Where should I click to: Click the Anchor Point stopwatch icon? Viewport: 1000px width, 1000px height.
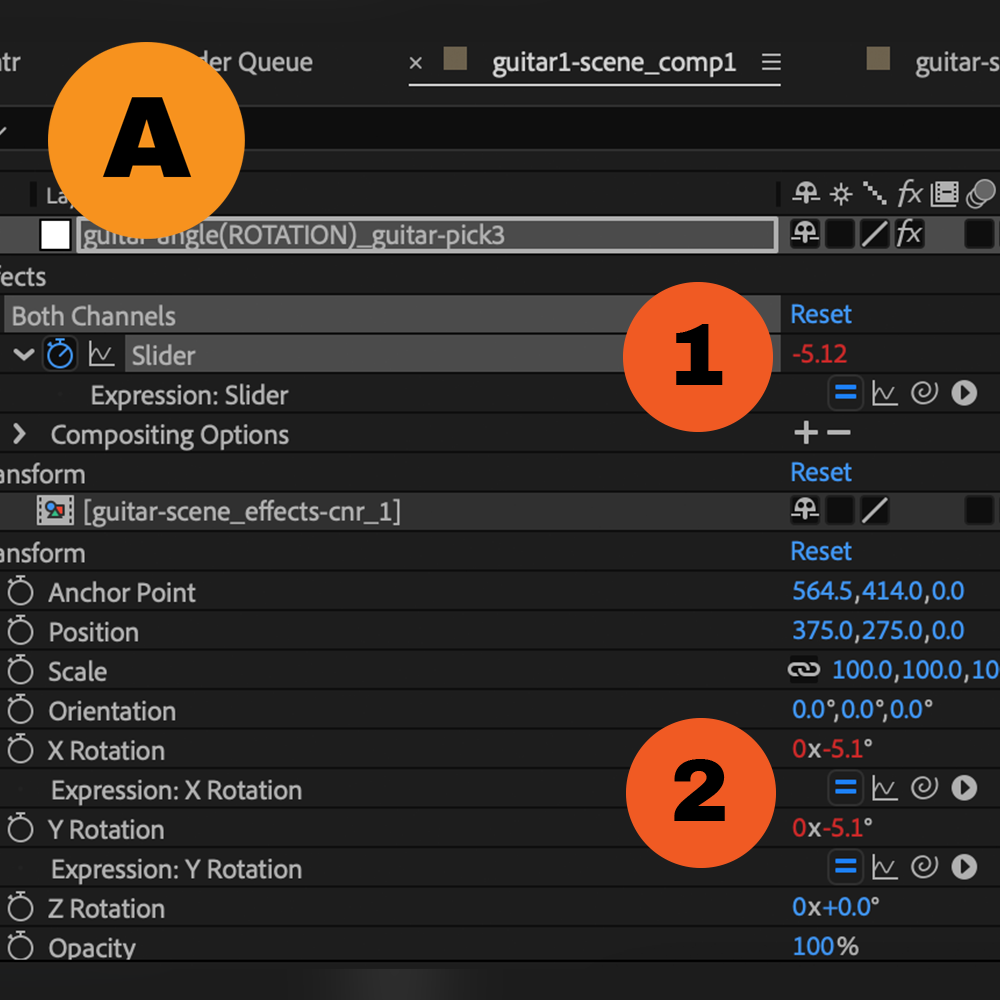point(20,592)
